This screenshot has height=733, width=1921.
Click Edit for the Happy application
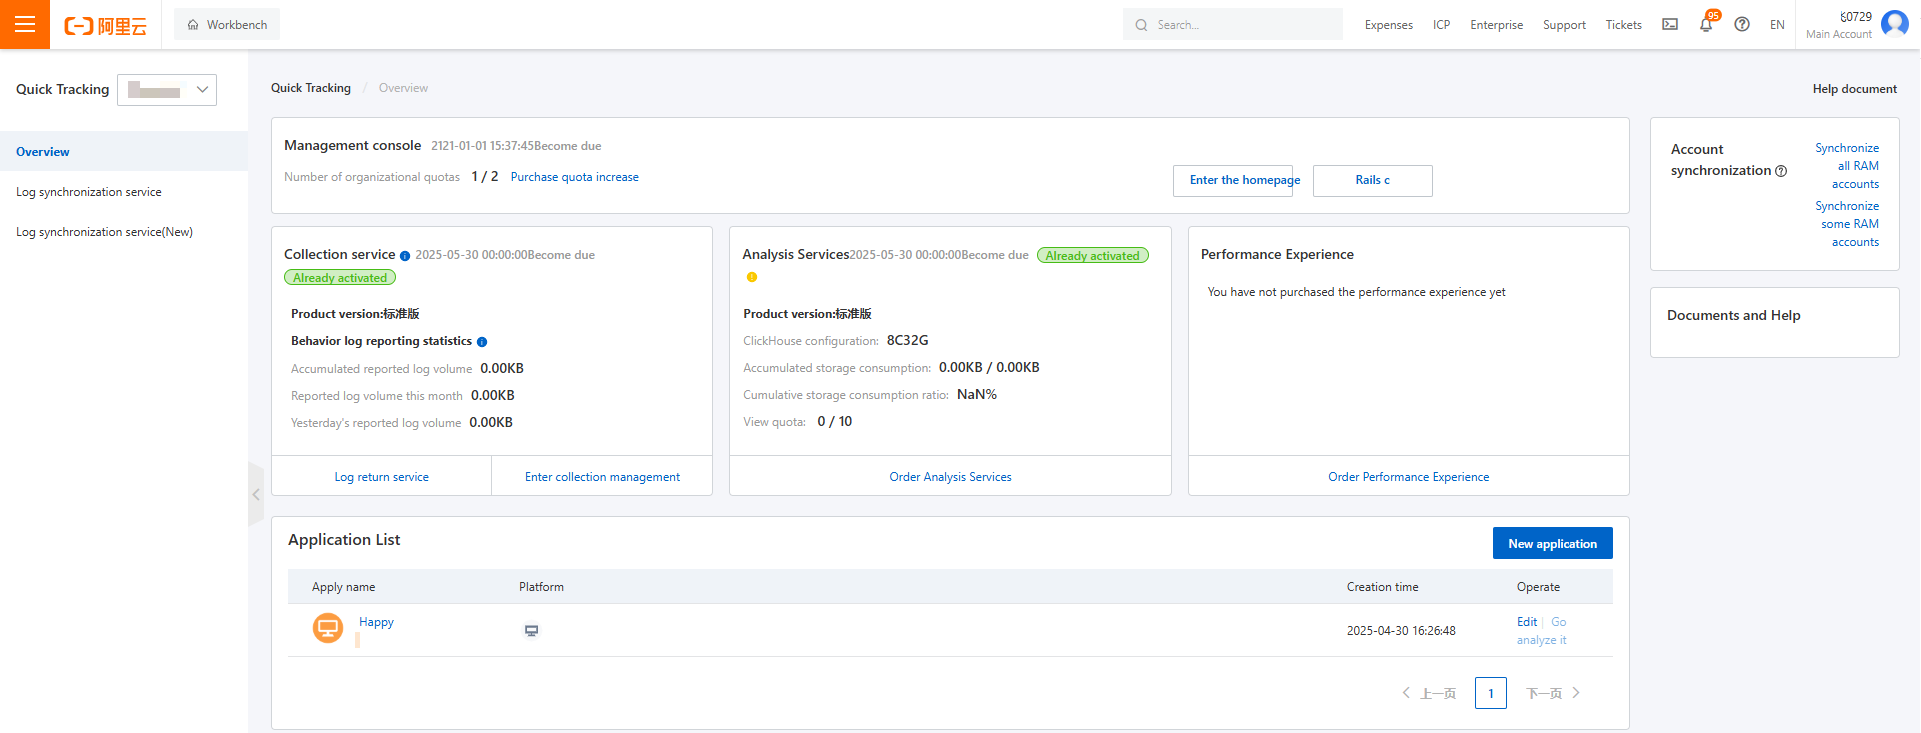coord(1527,622)
